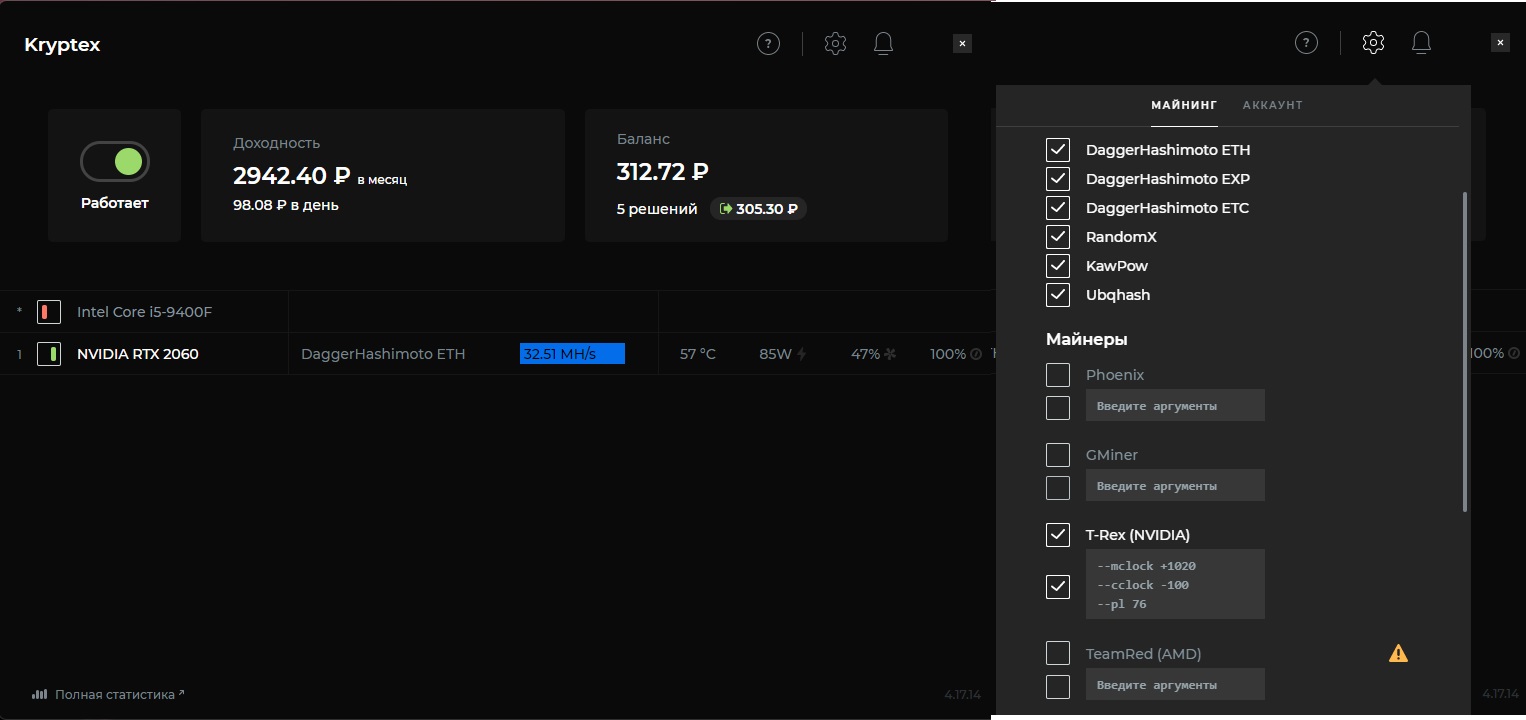Open the Полная статистика link
The width and height of the screenshot is (1526, 720).
(x=119, y=694)
